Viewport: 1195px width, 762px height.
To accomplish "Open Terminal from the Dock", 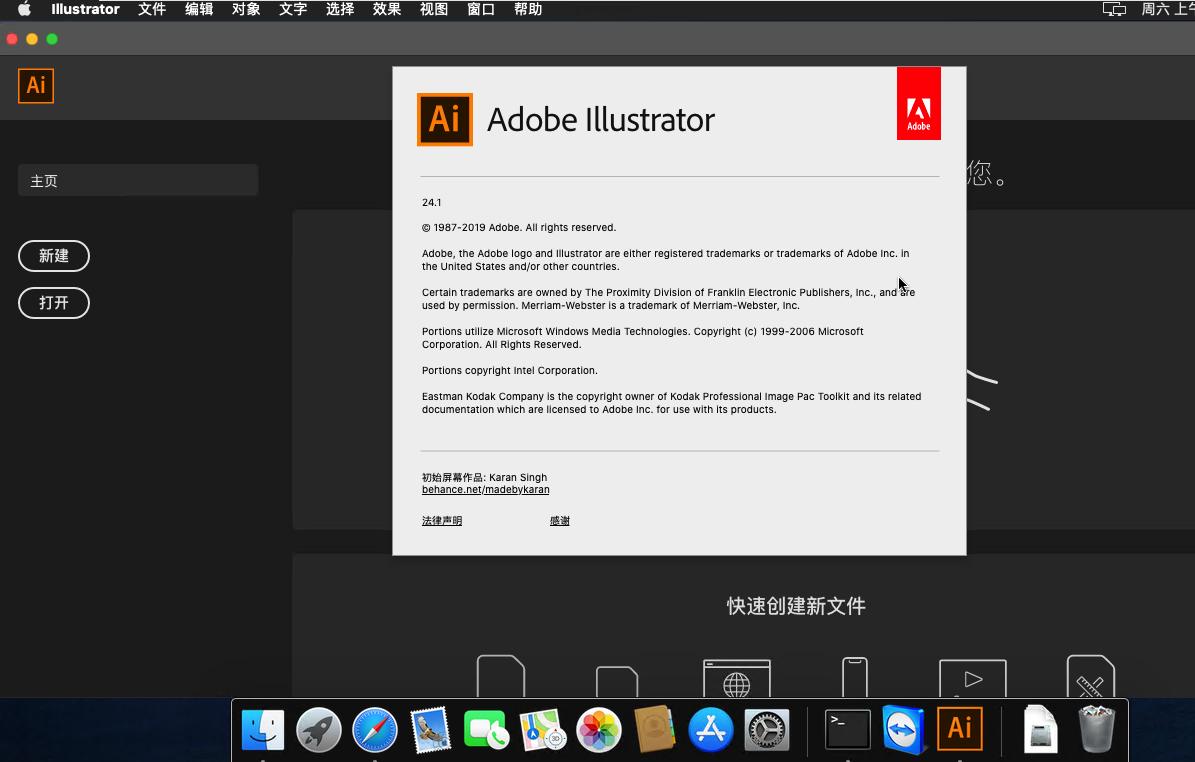I will (x=847, y=730).
